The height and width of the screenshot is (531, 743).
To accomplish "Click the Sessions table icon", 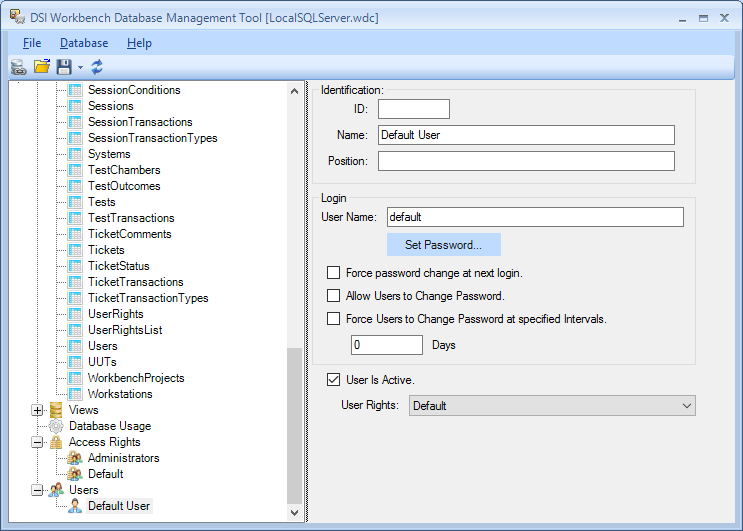I will tap(75, 106).
